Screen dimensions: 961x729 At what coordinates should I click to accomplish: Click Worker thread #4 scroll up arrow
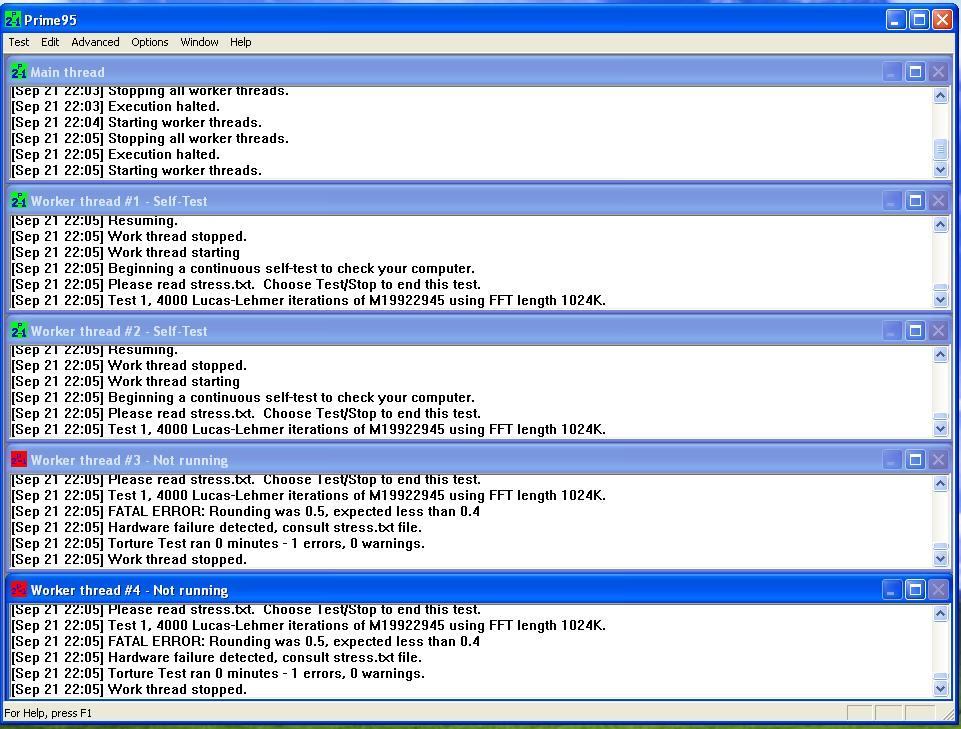940,614
